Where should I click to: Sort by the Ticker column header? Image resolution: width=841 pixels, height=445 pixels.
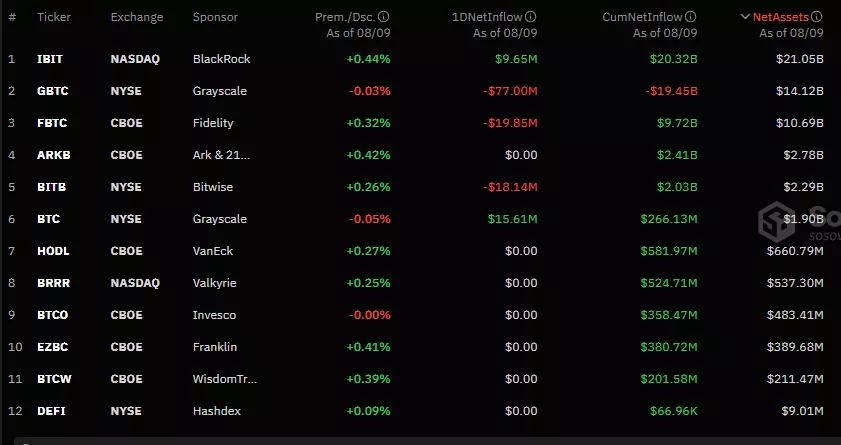(x=53, y=17)
